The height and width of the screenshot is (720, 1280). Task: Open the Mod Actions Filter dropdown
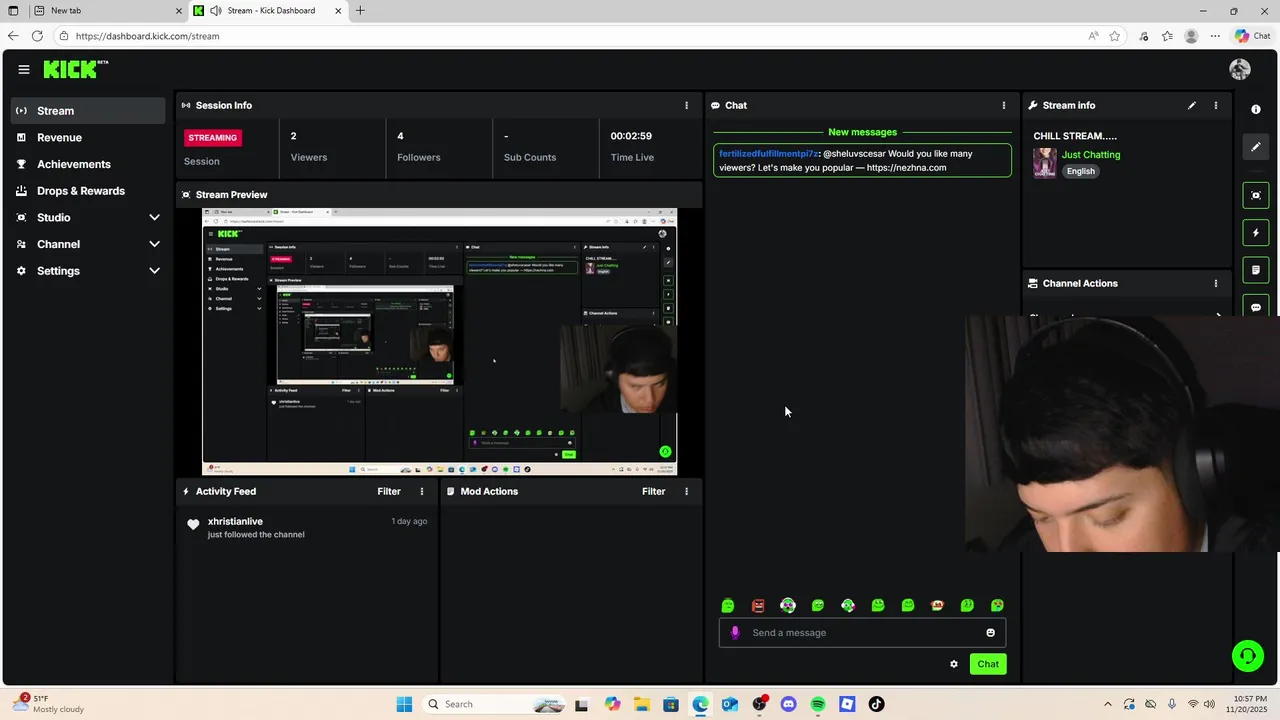pyautogui.click(x=653, y=491)
